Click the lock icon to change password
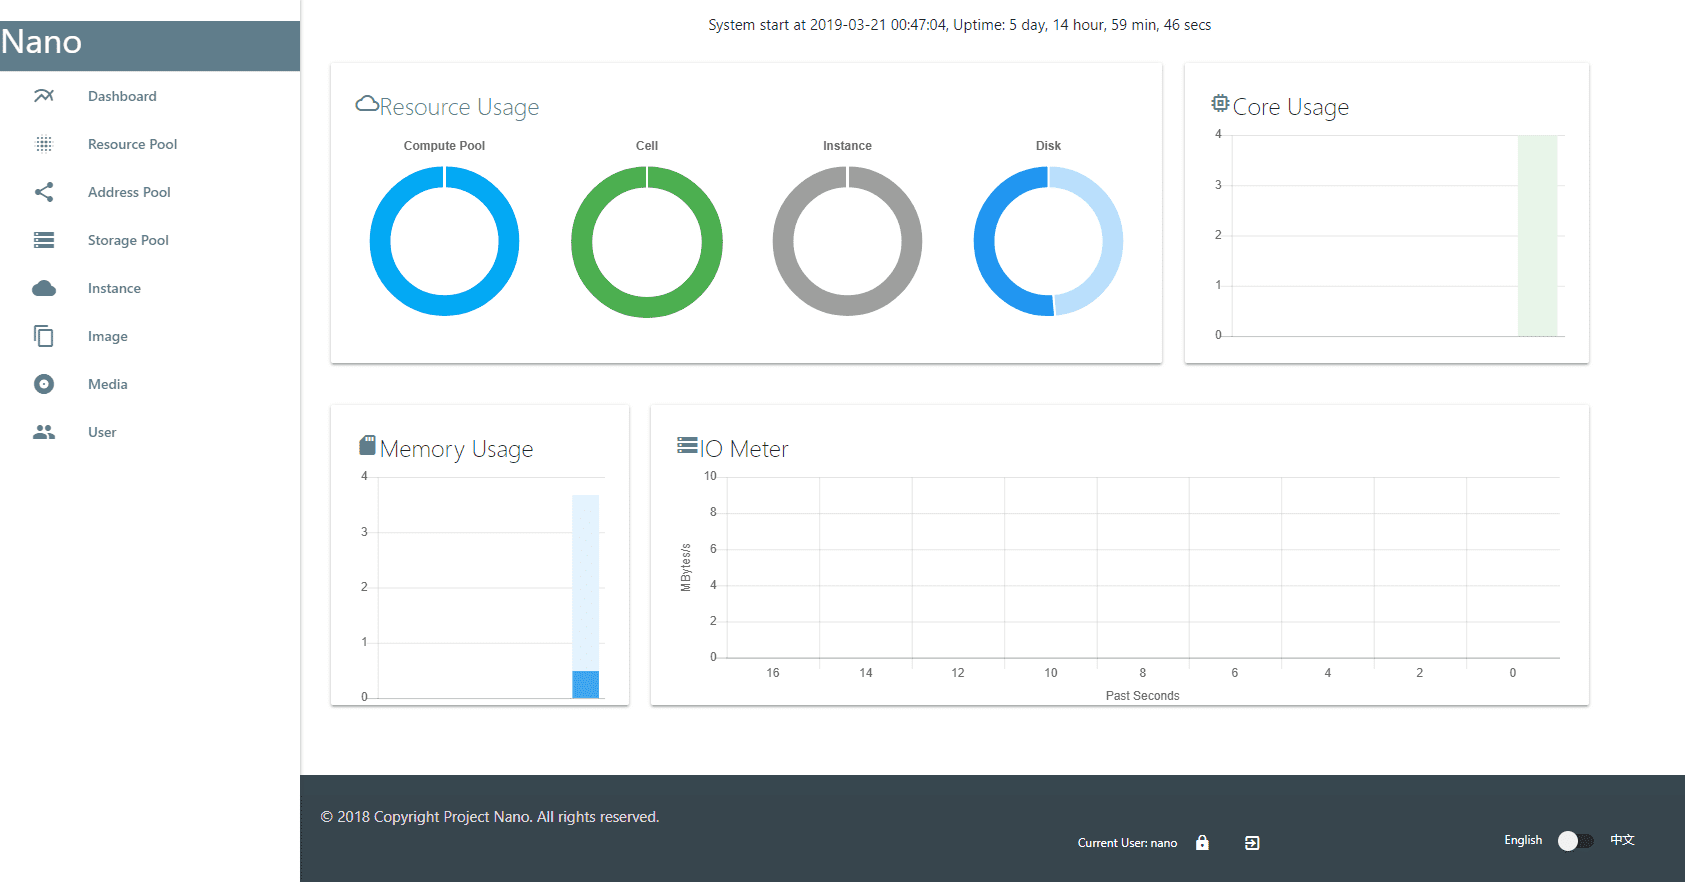 tap(1202, 843)
